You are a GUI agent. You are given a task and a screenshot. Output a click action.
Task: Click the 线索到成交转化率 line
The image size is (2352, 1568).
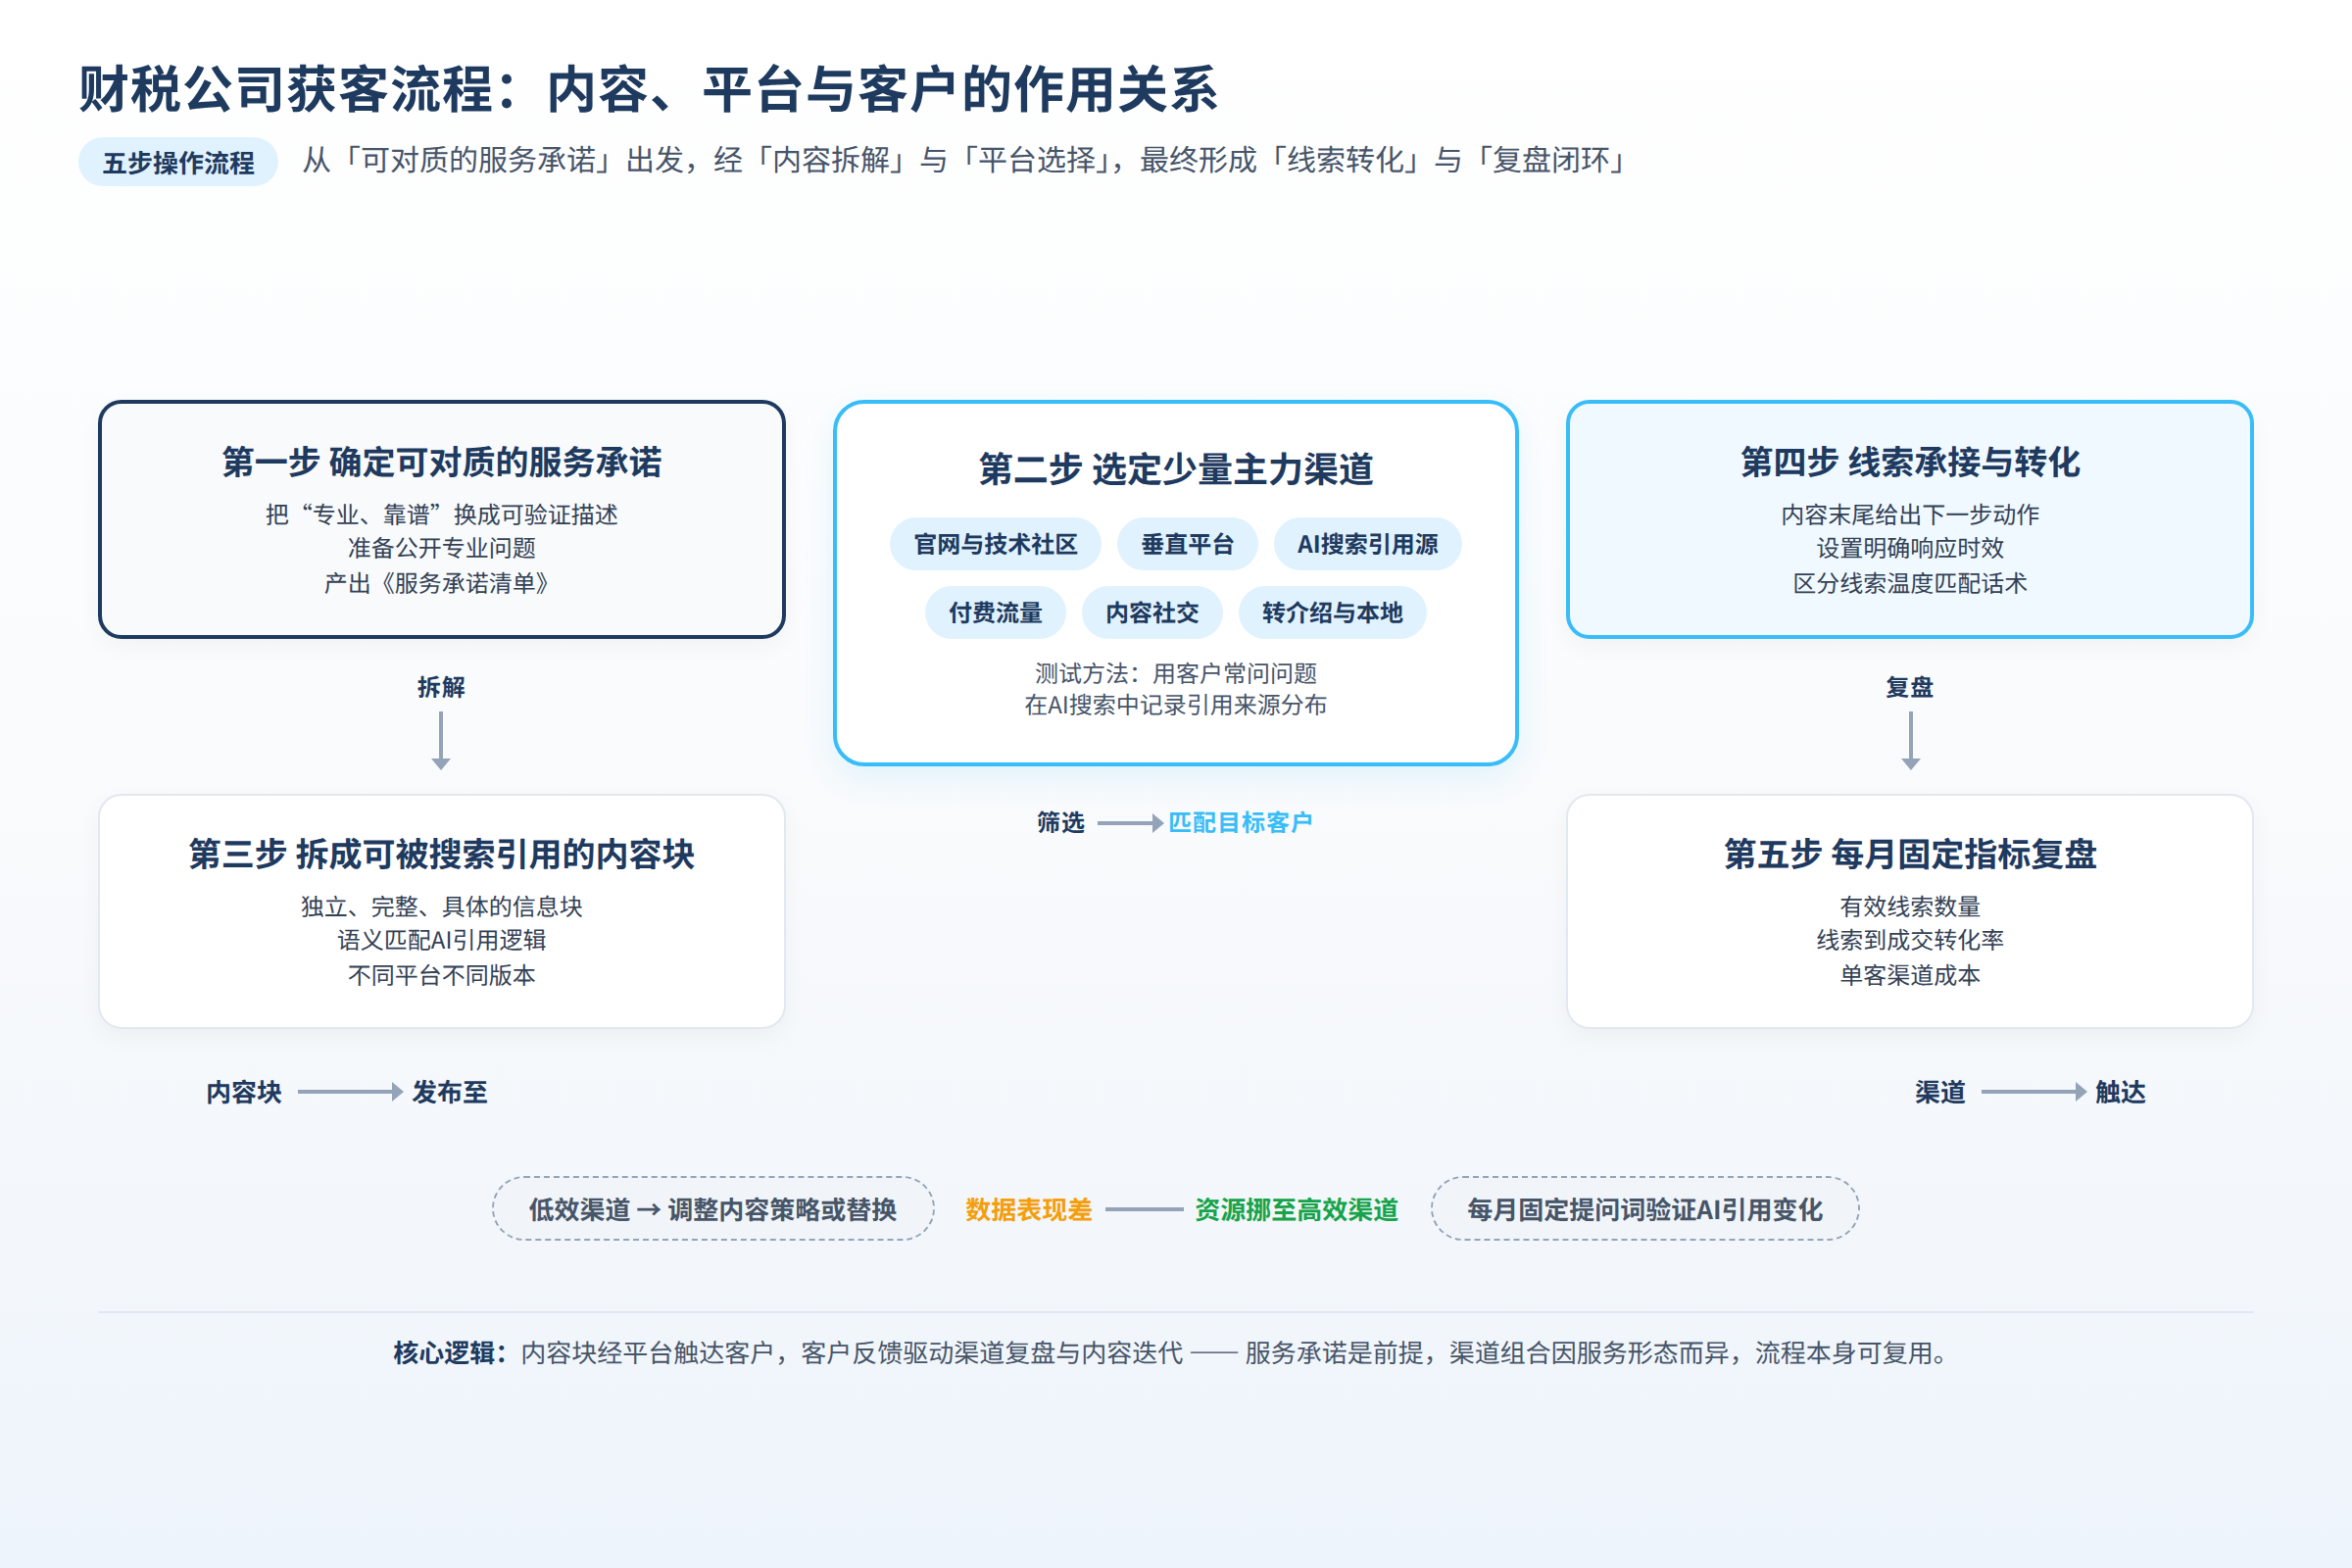pyautogui.click(x=1910, y=940)
